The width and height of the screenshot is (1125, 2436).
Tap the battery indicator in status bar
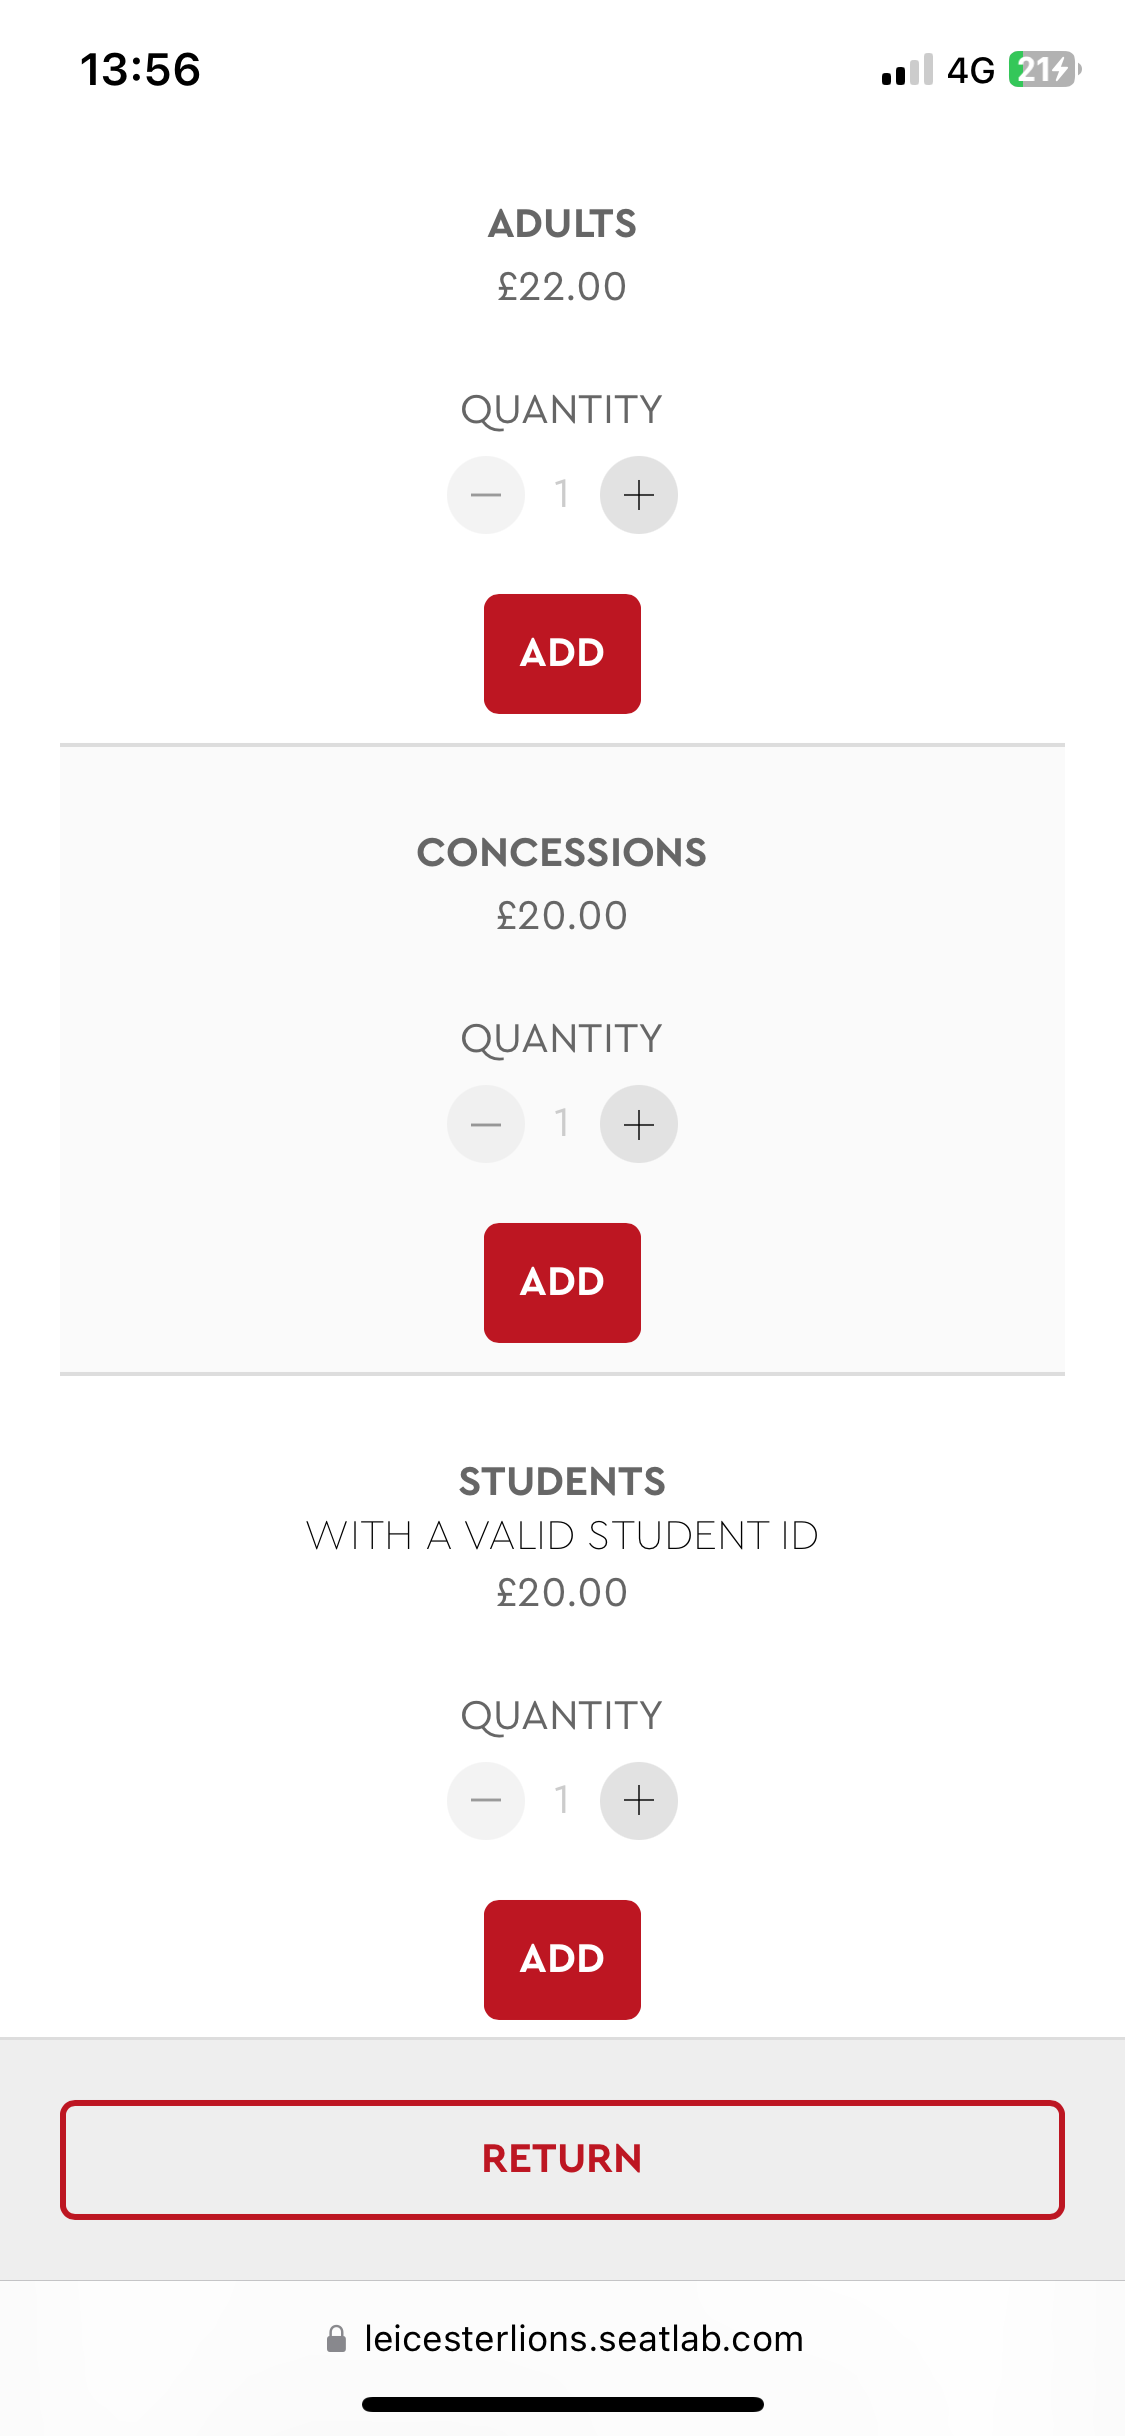[1044, 70]
